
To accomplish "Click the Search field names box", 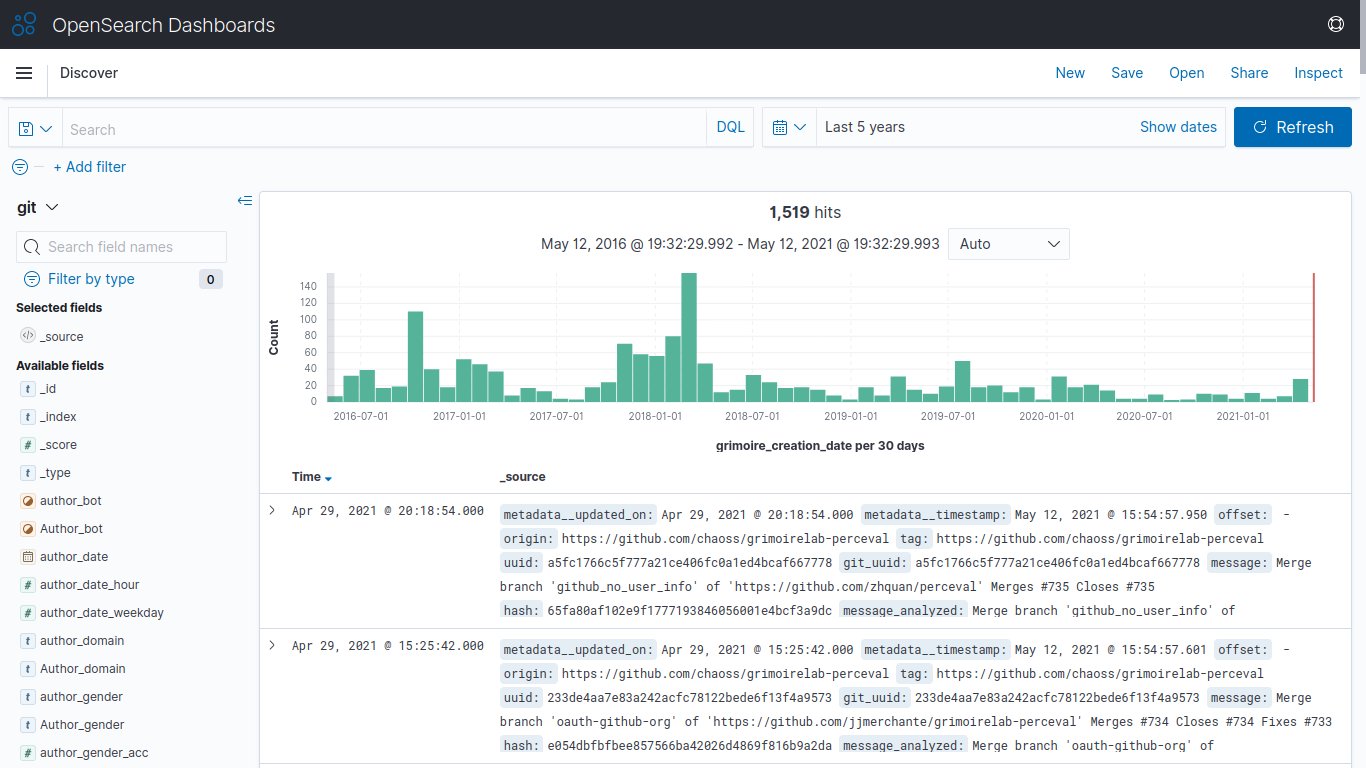I will coord(122,247).
